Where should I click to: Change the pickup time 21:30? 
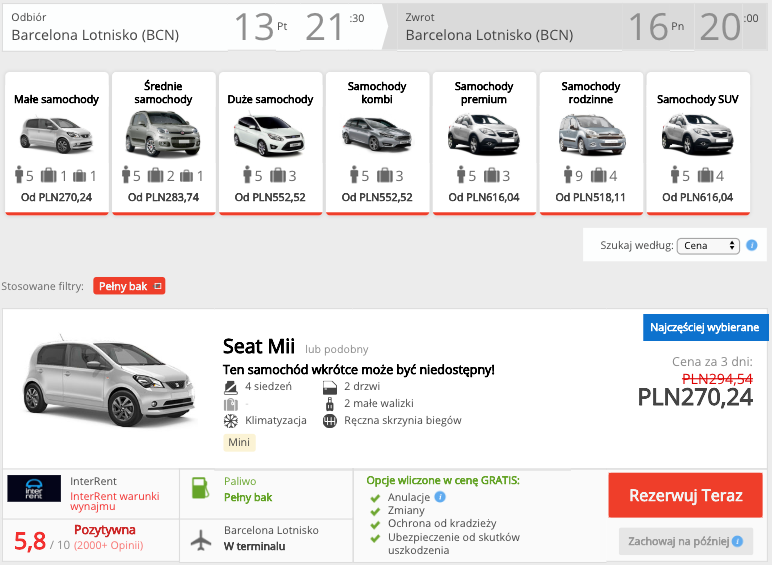(x=335, y=27)
